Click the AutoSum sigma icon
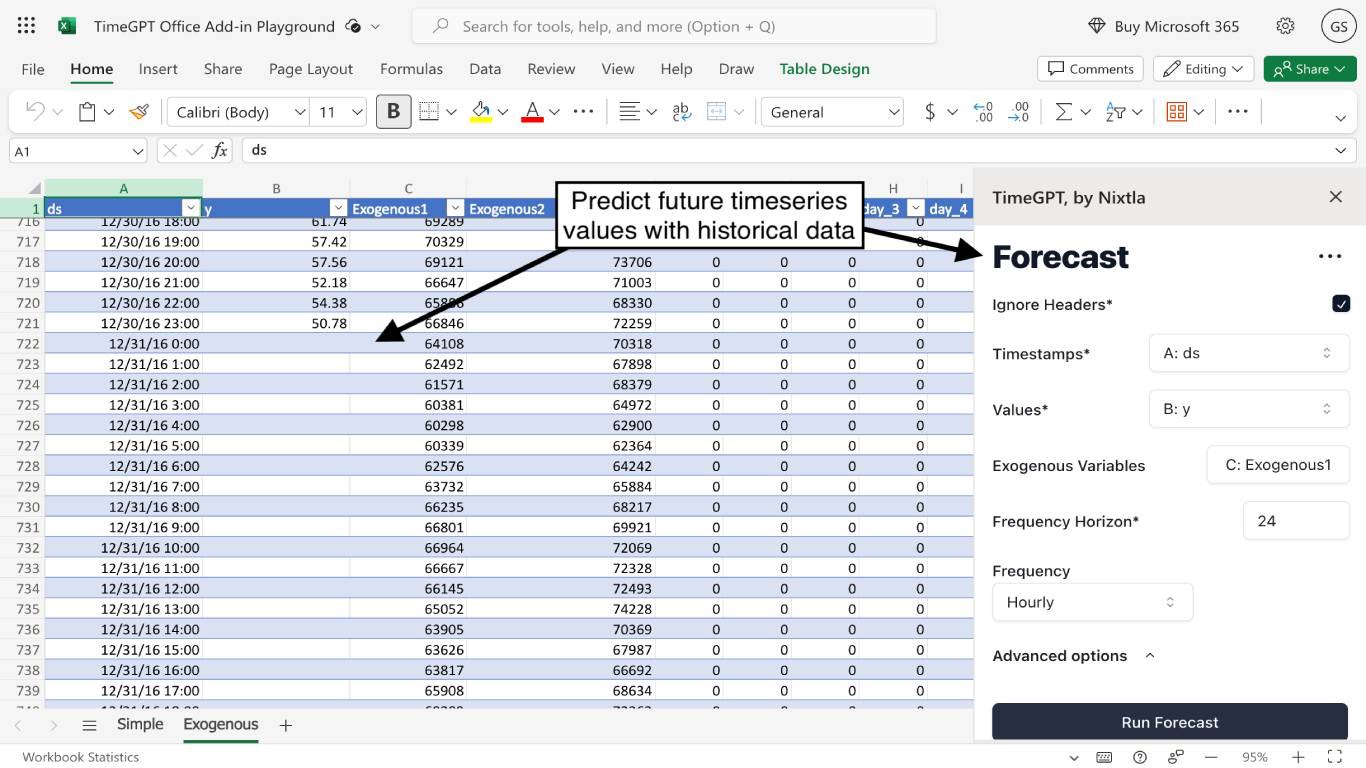Viewport: 1366px width, 768px height. [1064, 112]
